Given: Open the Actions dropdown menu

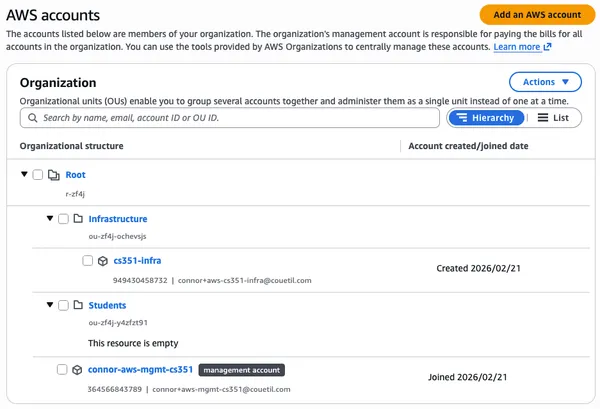Looking at the screenshot, I should coord(545,82).
